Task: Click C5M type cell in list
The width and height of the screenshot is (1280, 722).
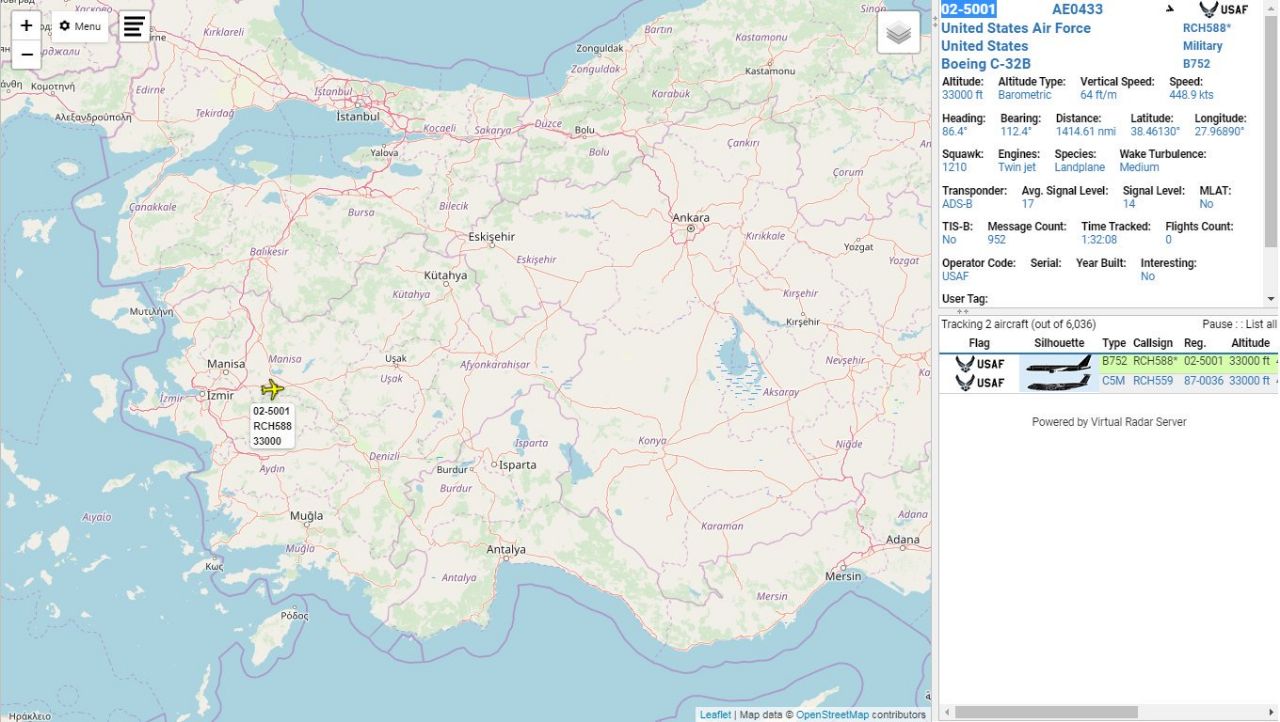Action: coord(1114,381)
